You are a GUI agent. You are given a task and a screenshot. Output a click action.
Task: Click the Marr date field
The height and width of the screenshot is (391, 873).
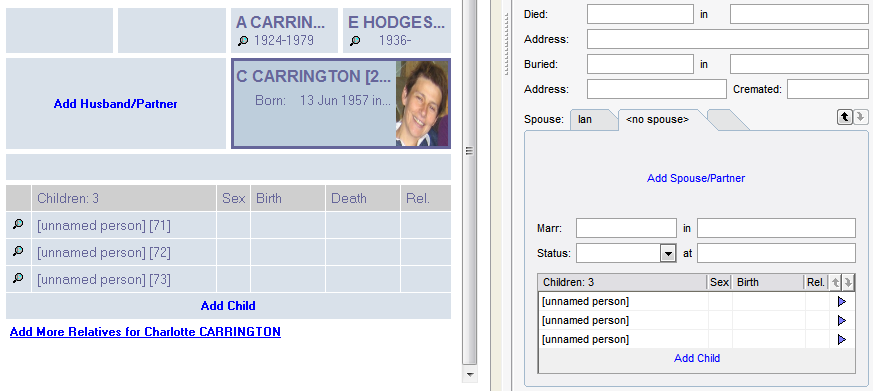click(x=626, y=228)
